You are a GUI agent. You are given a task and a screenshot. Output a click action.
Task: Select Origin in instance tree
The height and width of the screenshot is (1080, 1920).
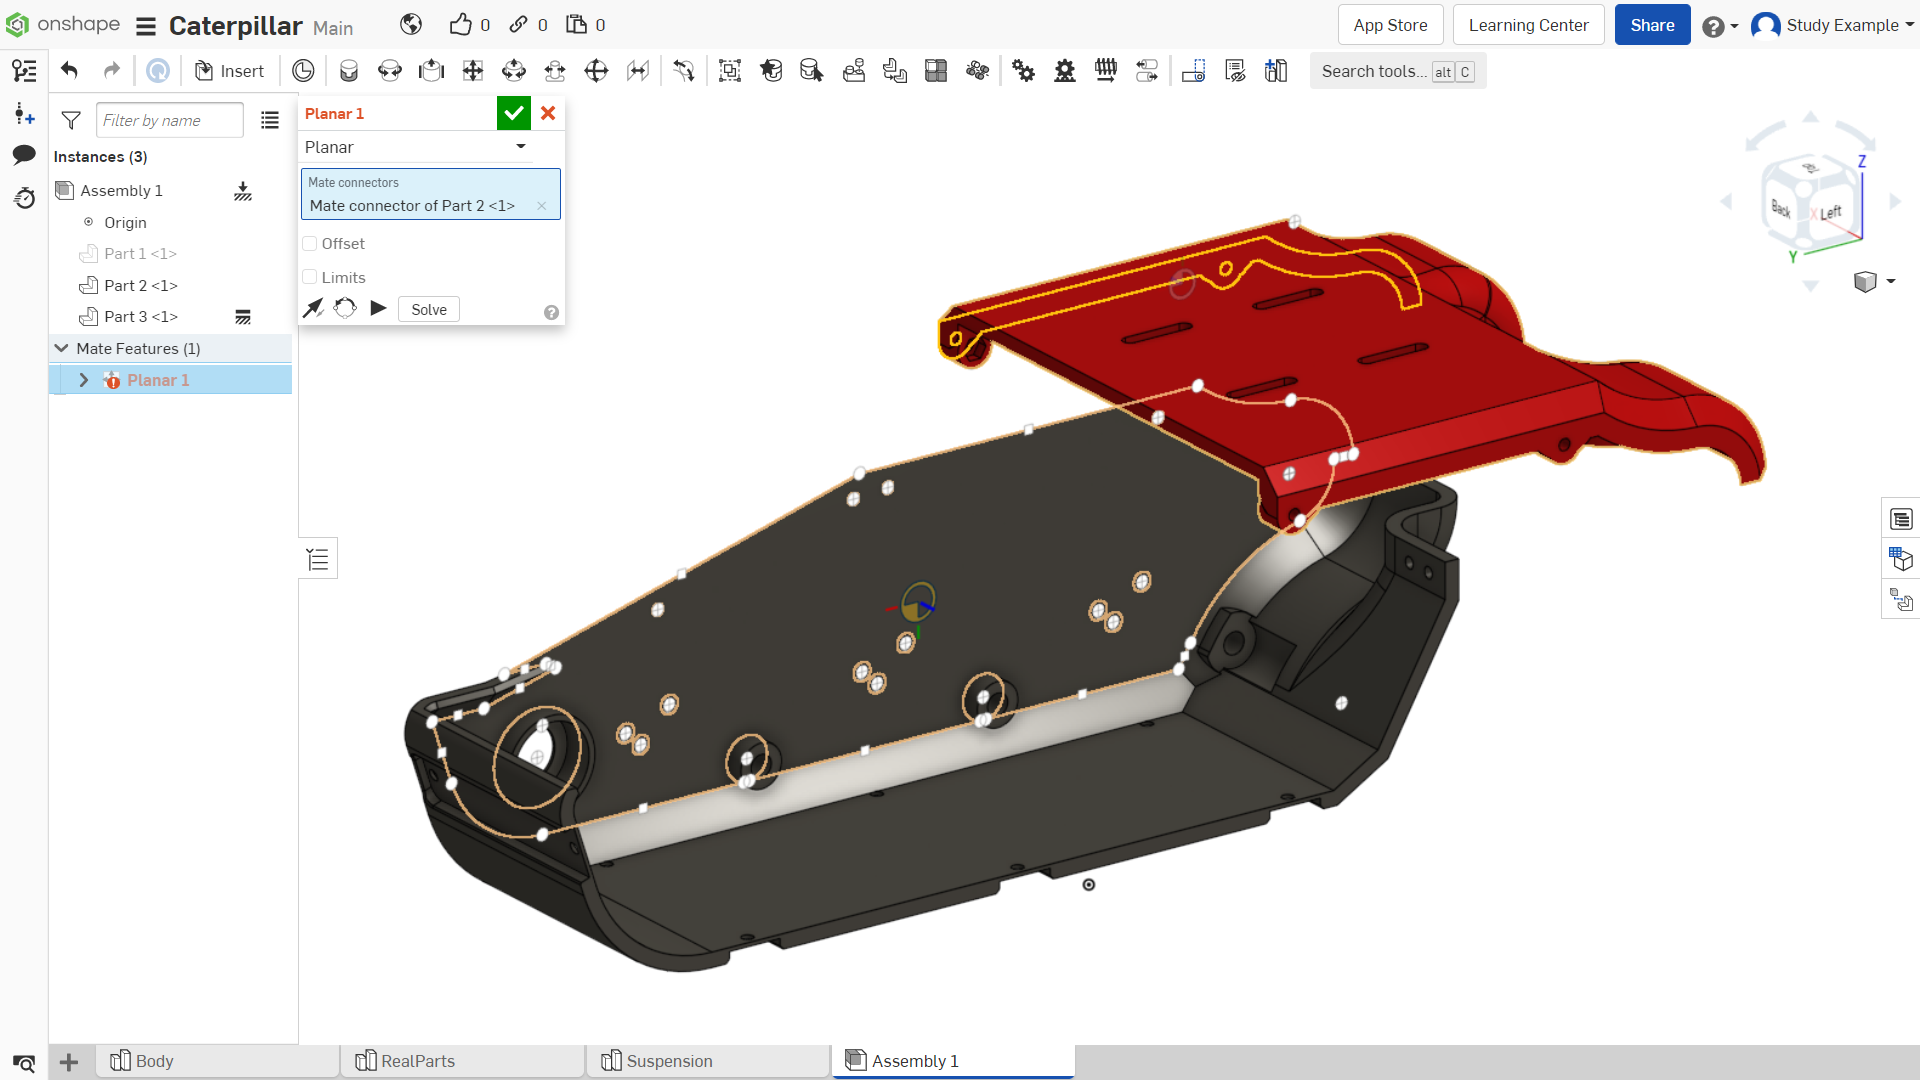pos(125,222)
